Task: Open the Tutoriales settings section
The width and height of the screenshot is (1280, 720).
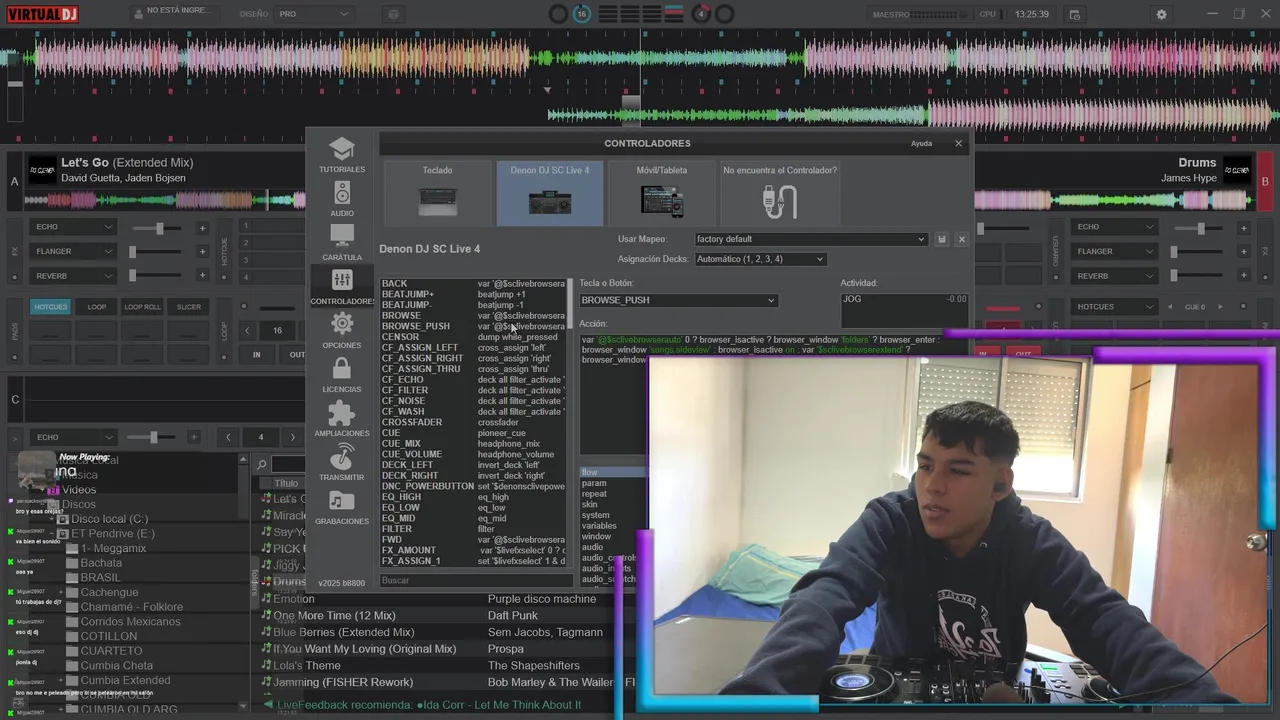Action: pos(342,155)
